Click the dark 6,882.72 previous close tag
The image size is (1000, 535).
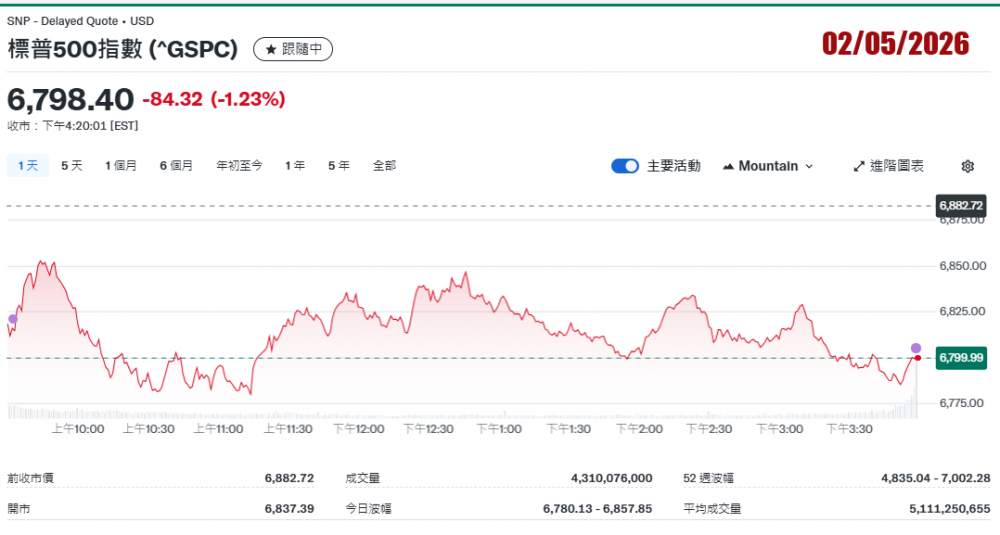point(960,206)
